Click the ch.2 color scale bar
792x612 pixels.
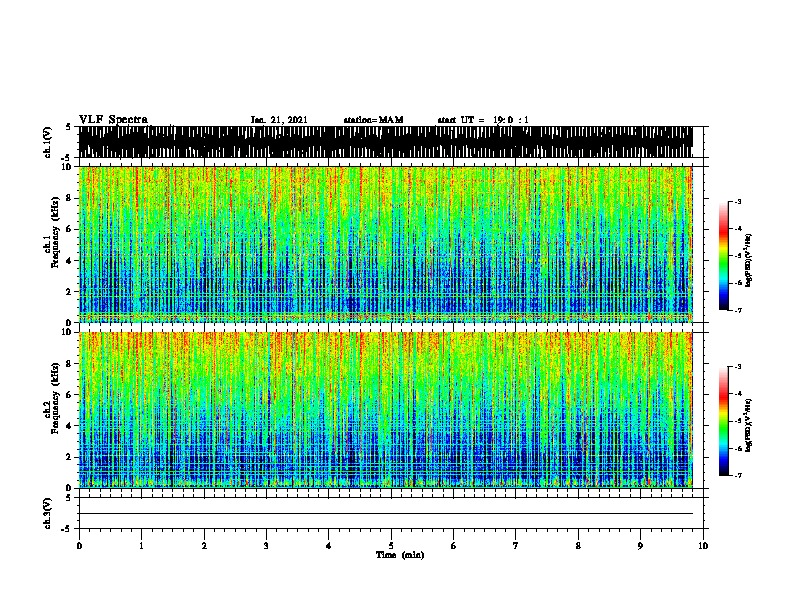click(x=724, y=421)
